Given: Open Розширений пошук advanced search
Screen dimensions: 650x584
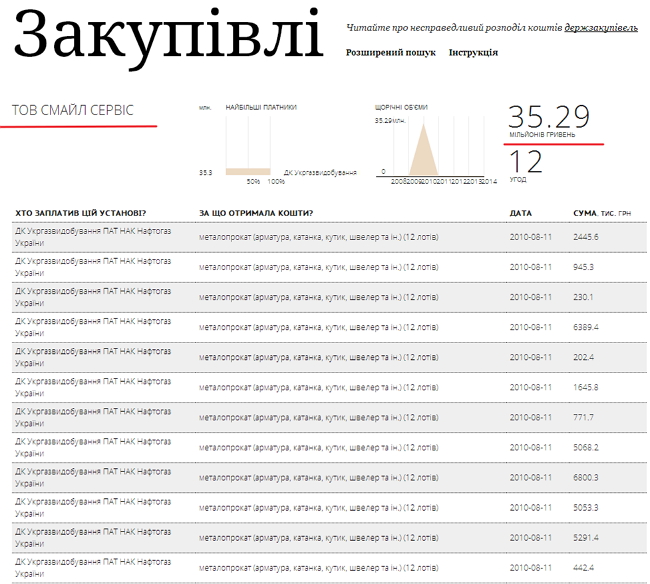Looking at the screenshot, I should (x=390, y=52).
